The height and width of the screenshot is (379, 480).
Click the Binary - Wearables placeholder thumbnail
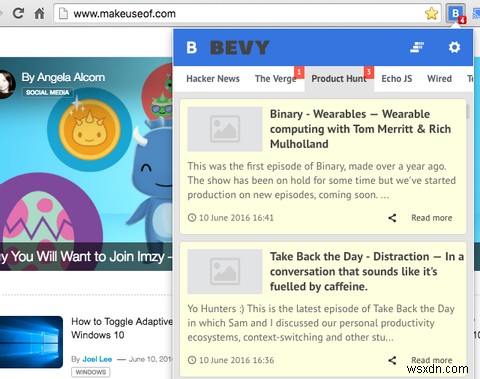(x=225, y=129)
